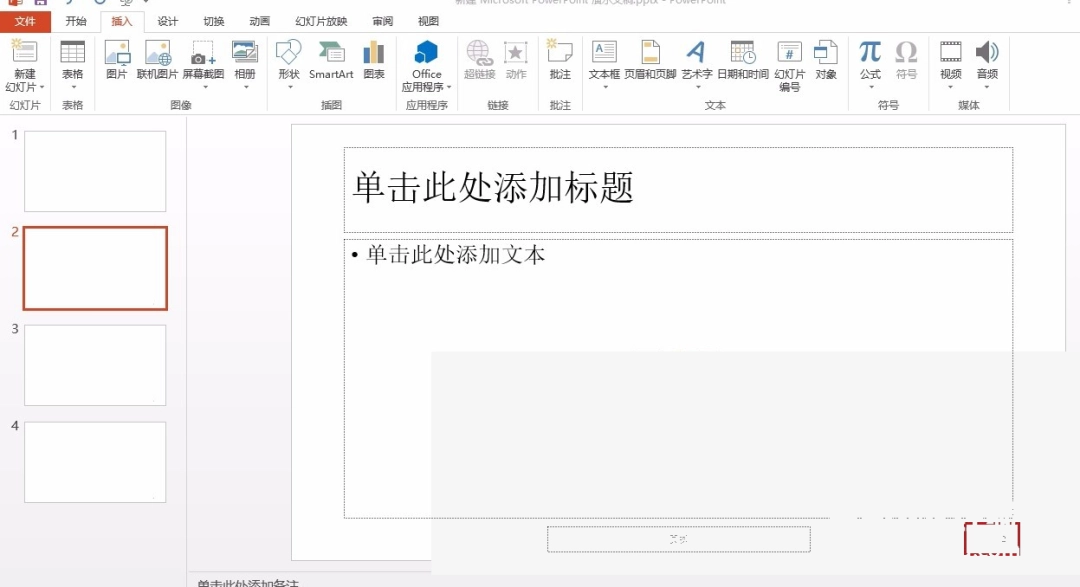Select the 插入 (Insert) tab

(x=121, y=21)
